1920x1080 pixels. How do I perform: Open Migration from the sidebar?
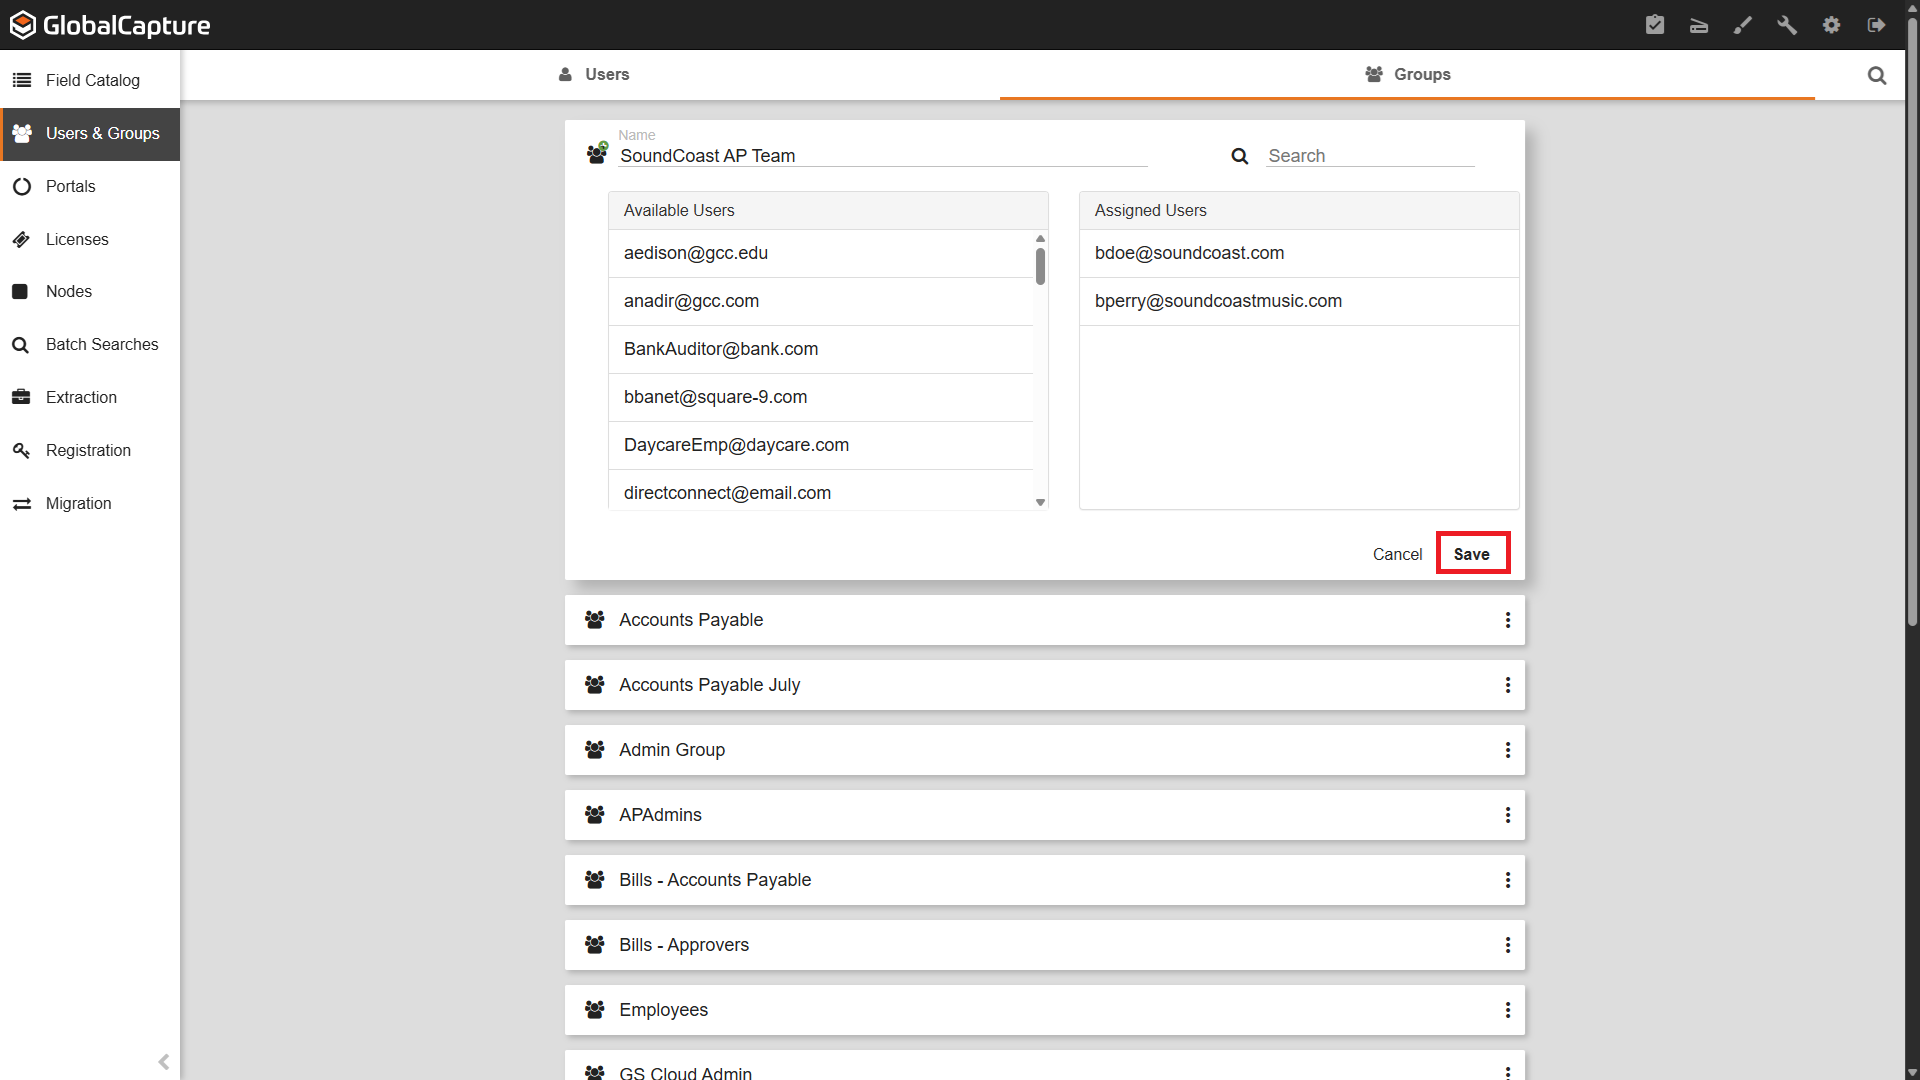pos(90,503)
